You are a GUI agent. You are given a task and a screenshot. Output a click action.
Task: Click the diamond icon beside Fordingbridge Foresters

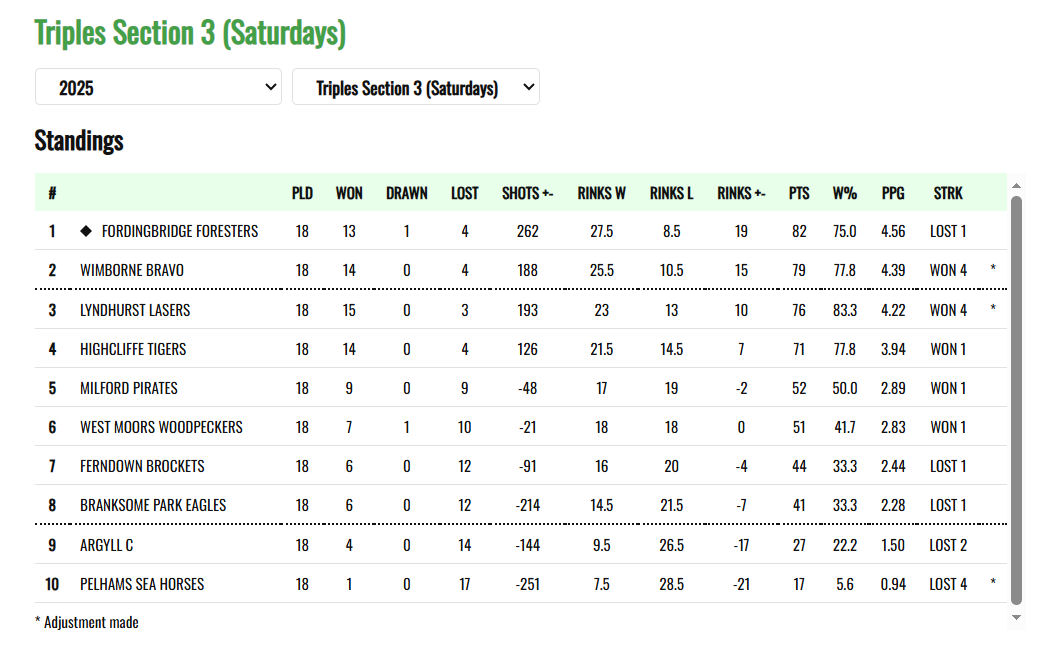[x=86, y=231]
